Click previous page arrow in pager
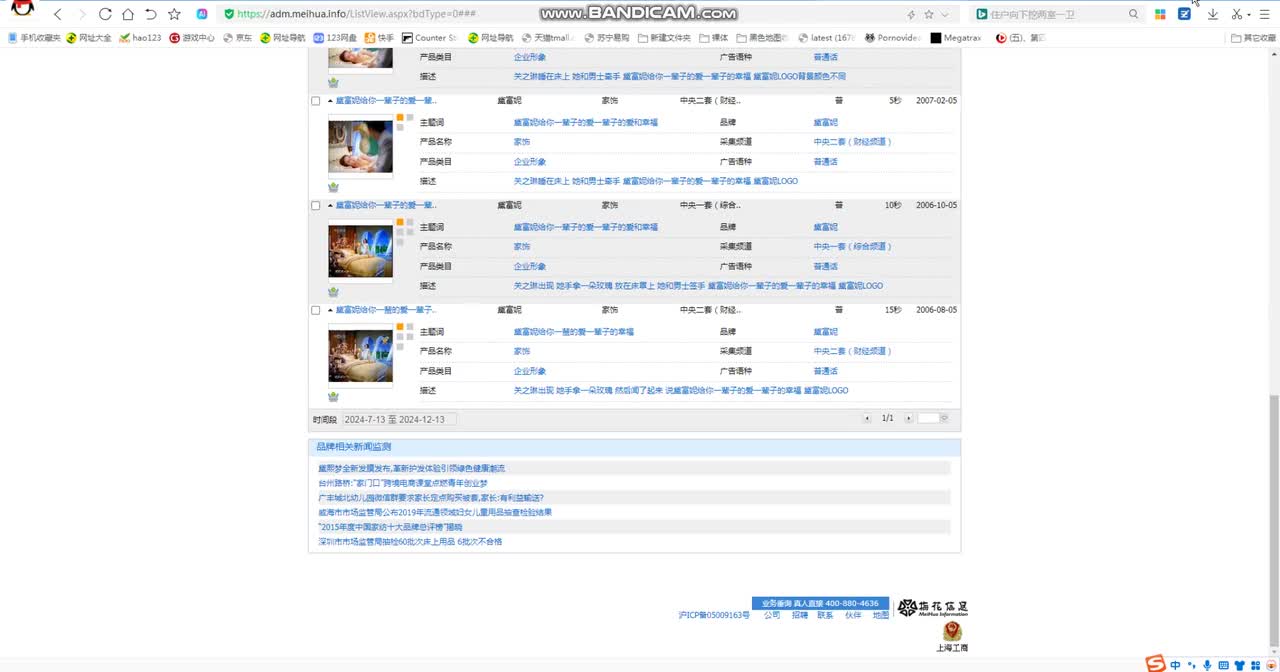This screenshot has height=672, width=1280. pos(867,418)
